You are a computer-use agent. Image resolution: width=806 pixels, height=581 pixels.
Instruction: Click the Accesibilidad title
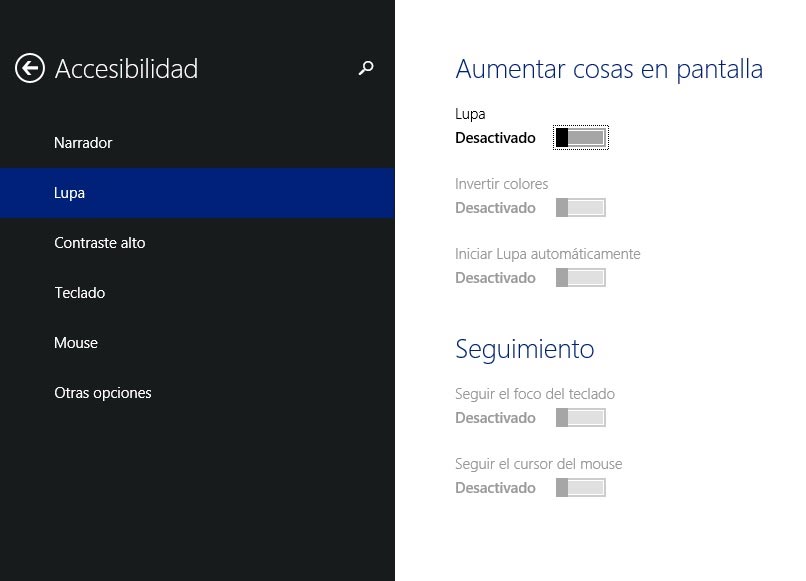click(x=126, y=69)
